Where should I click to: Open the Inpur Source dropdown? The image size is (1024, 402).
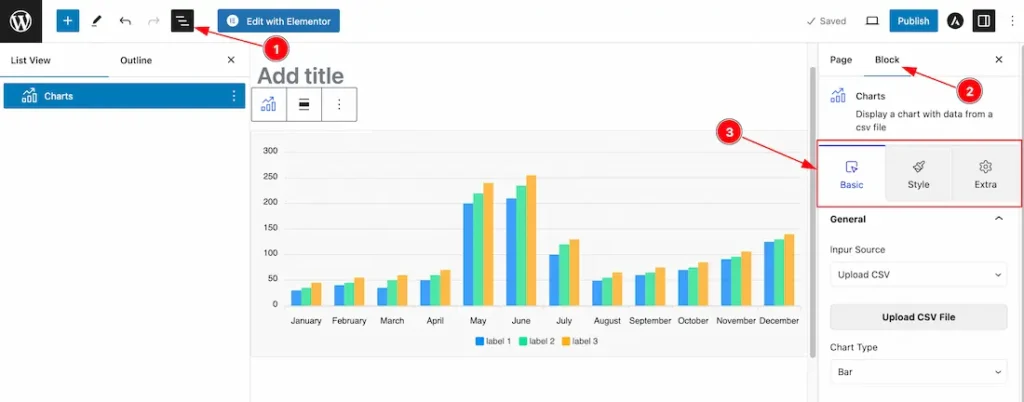tap(919, 275)
